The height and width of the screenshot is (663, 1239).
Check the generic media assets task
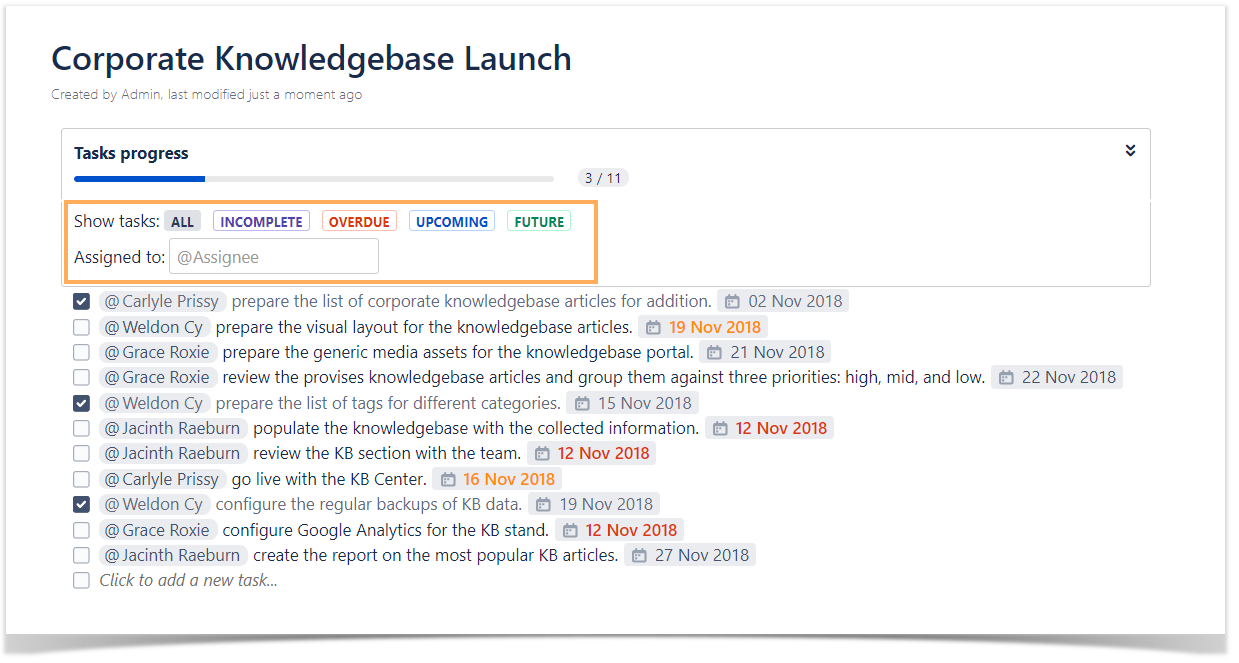click(82, 352)
